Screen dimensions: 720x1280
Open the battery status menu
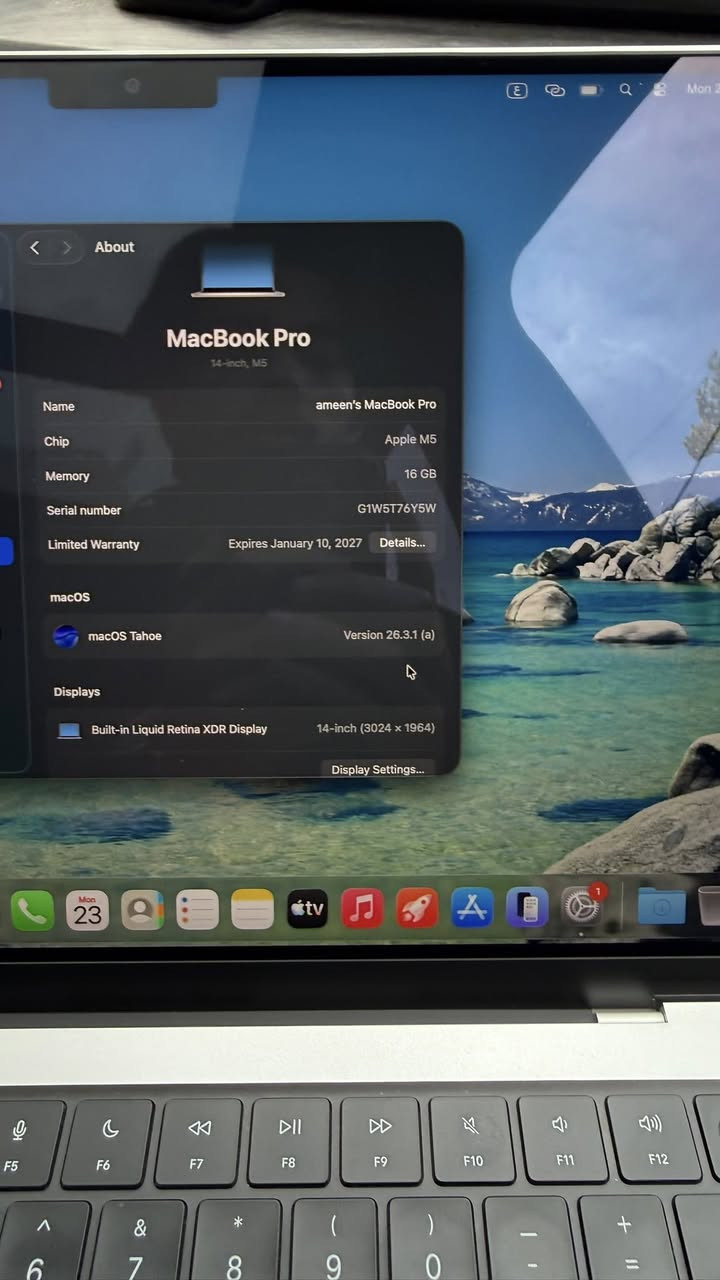pos(591,90)
